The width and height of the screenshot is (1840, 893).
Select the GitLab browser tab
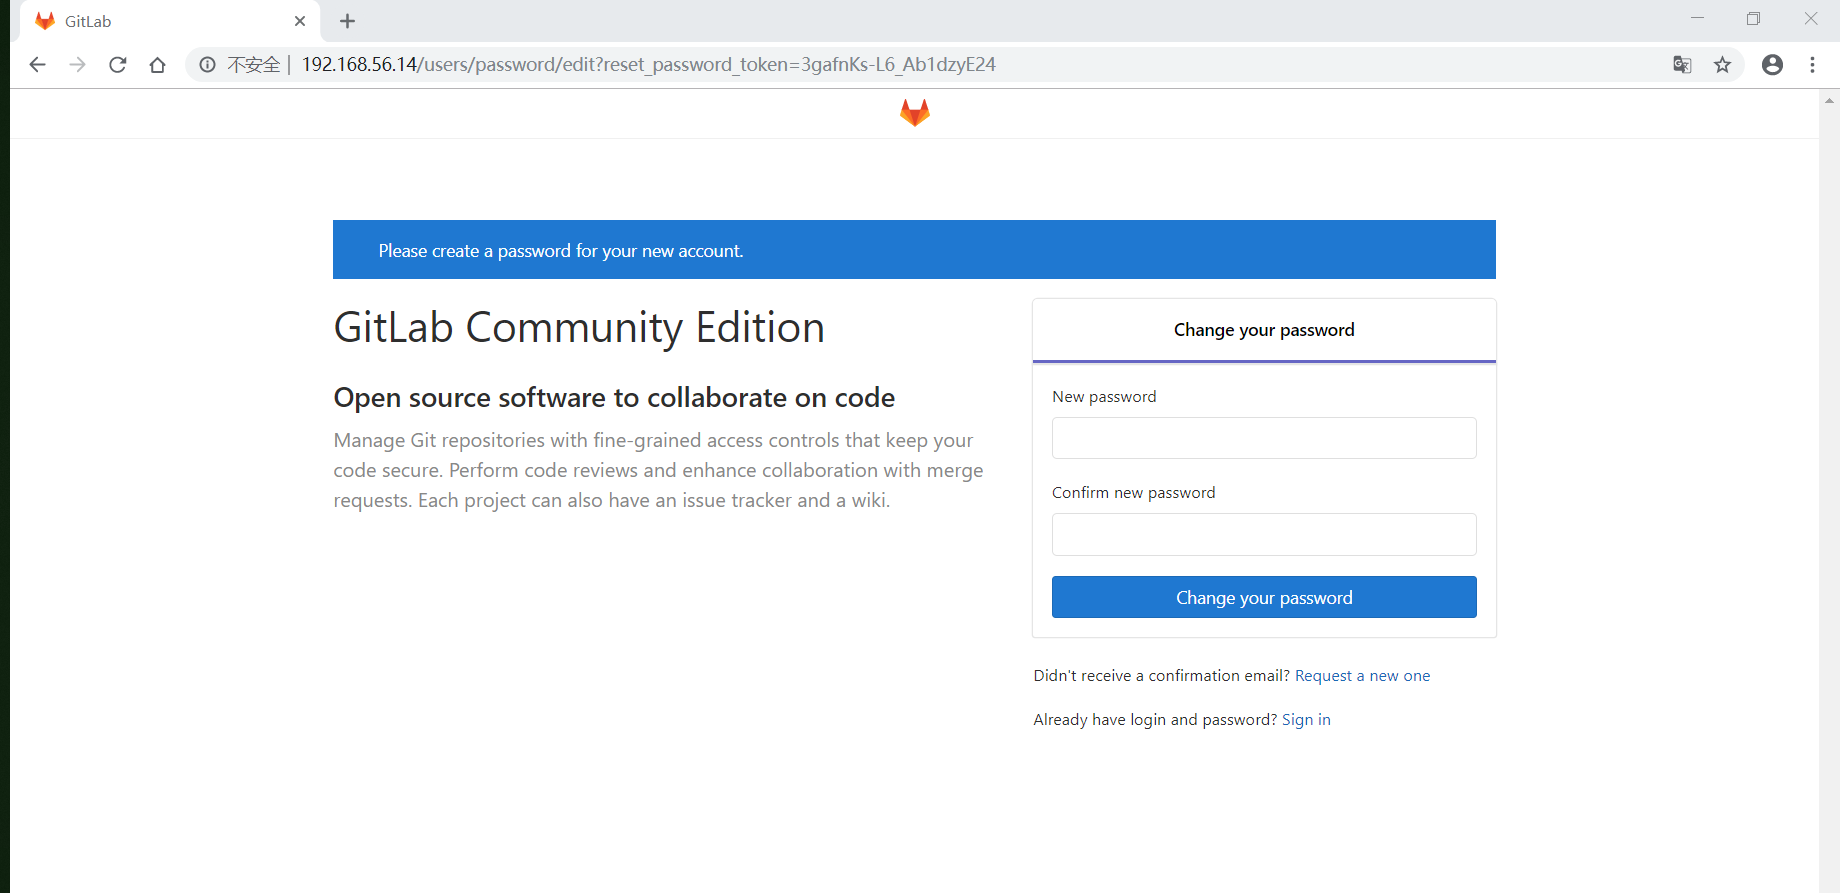coord(170,21)
